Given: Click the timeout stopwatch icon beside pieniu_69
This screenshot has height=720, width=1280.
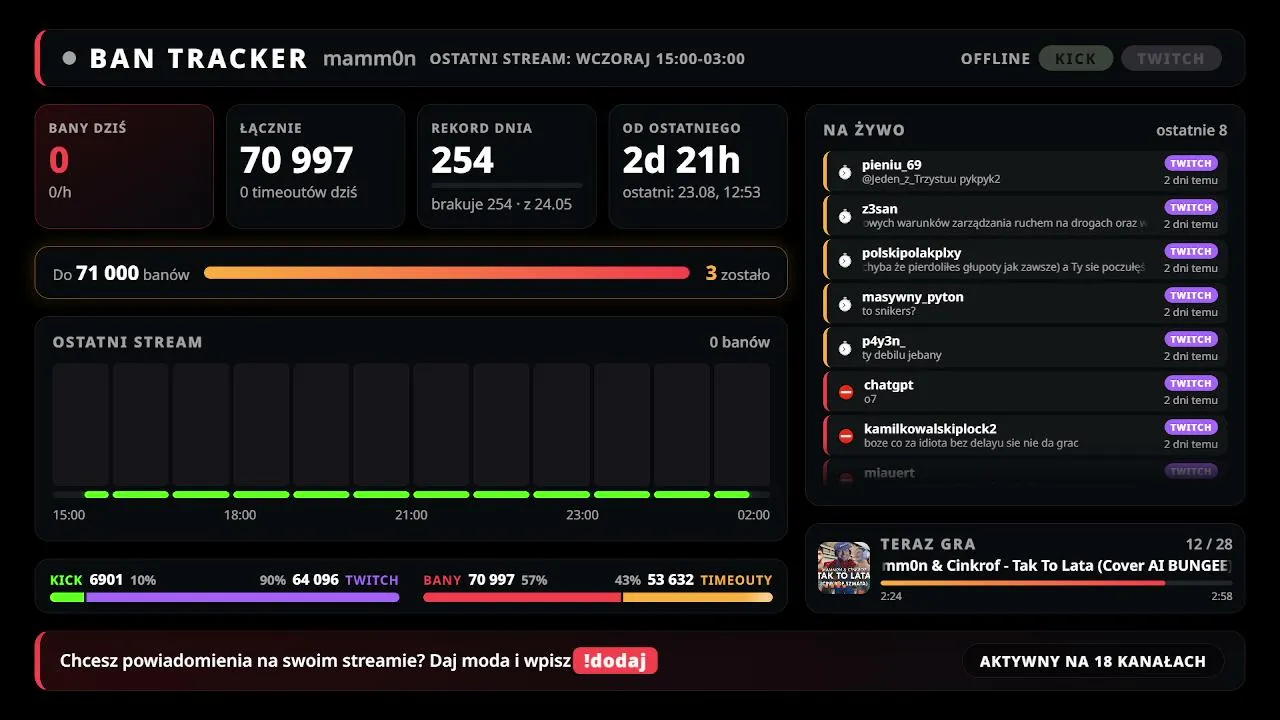Looking at the screenshot, I should 845,172.
